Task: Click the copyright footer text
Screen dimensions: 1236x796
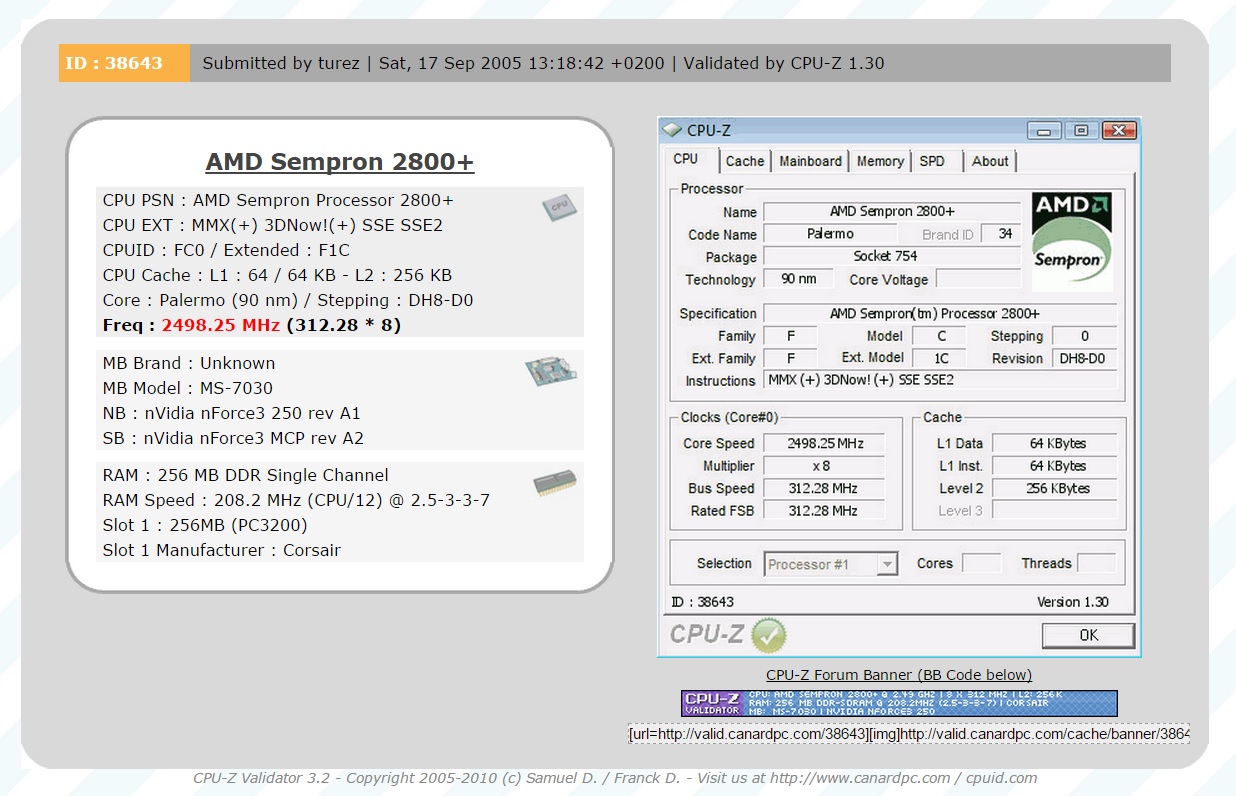Action: click(615, 778)
